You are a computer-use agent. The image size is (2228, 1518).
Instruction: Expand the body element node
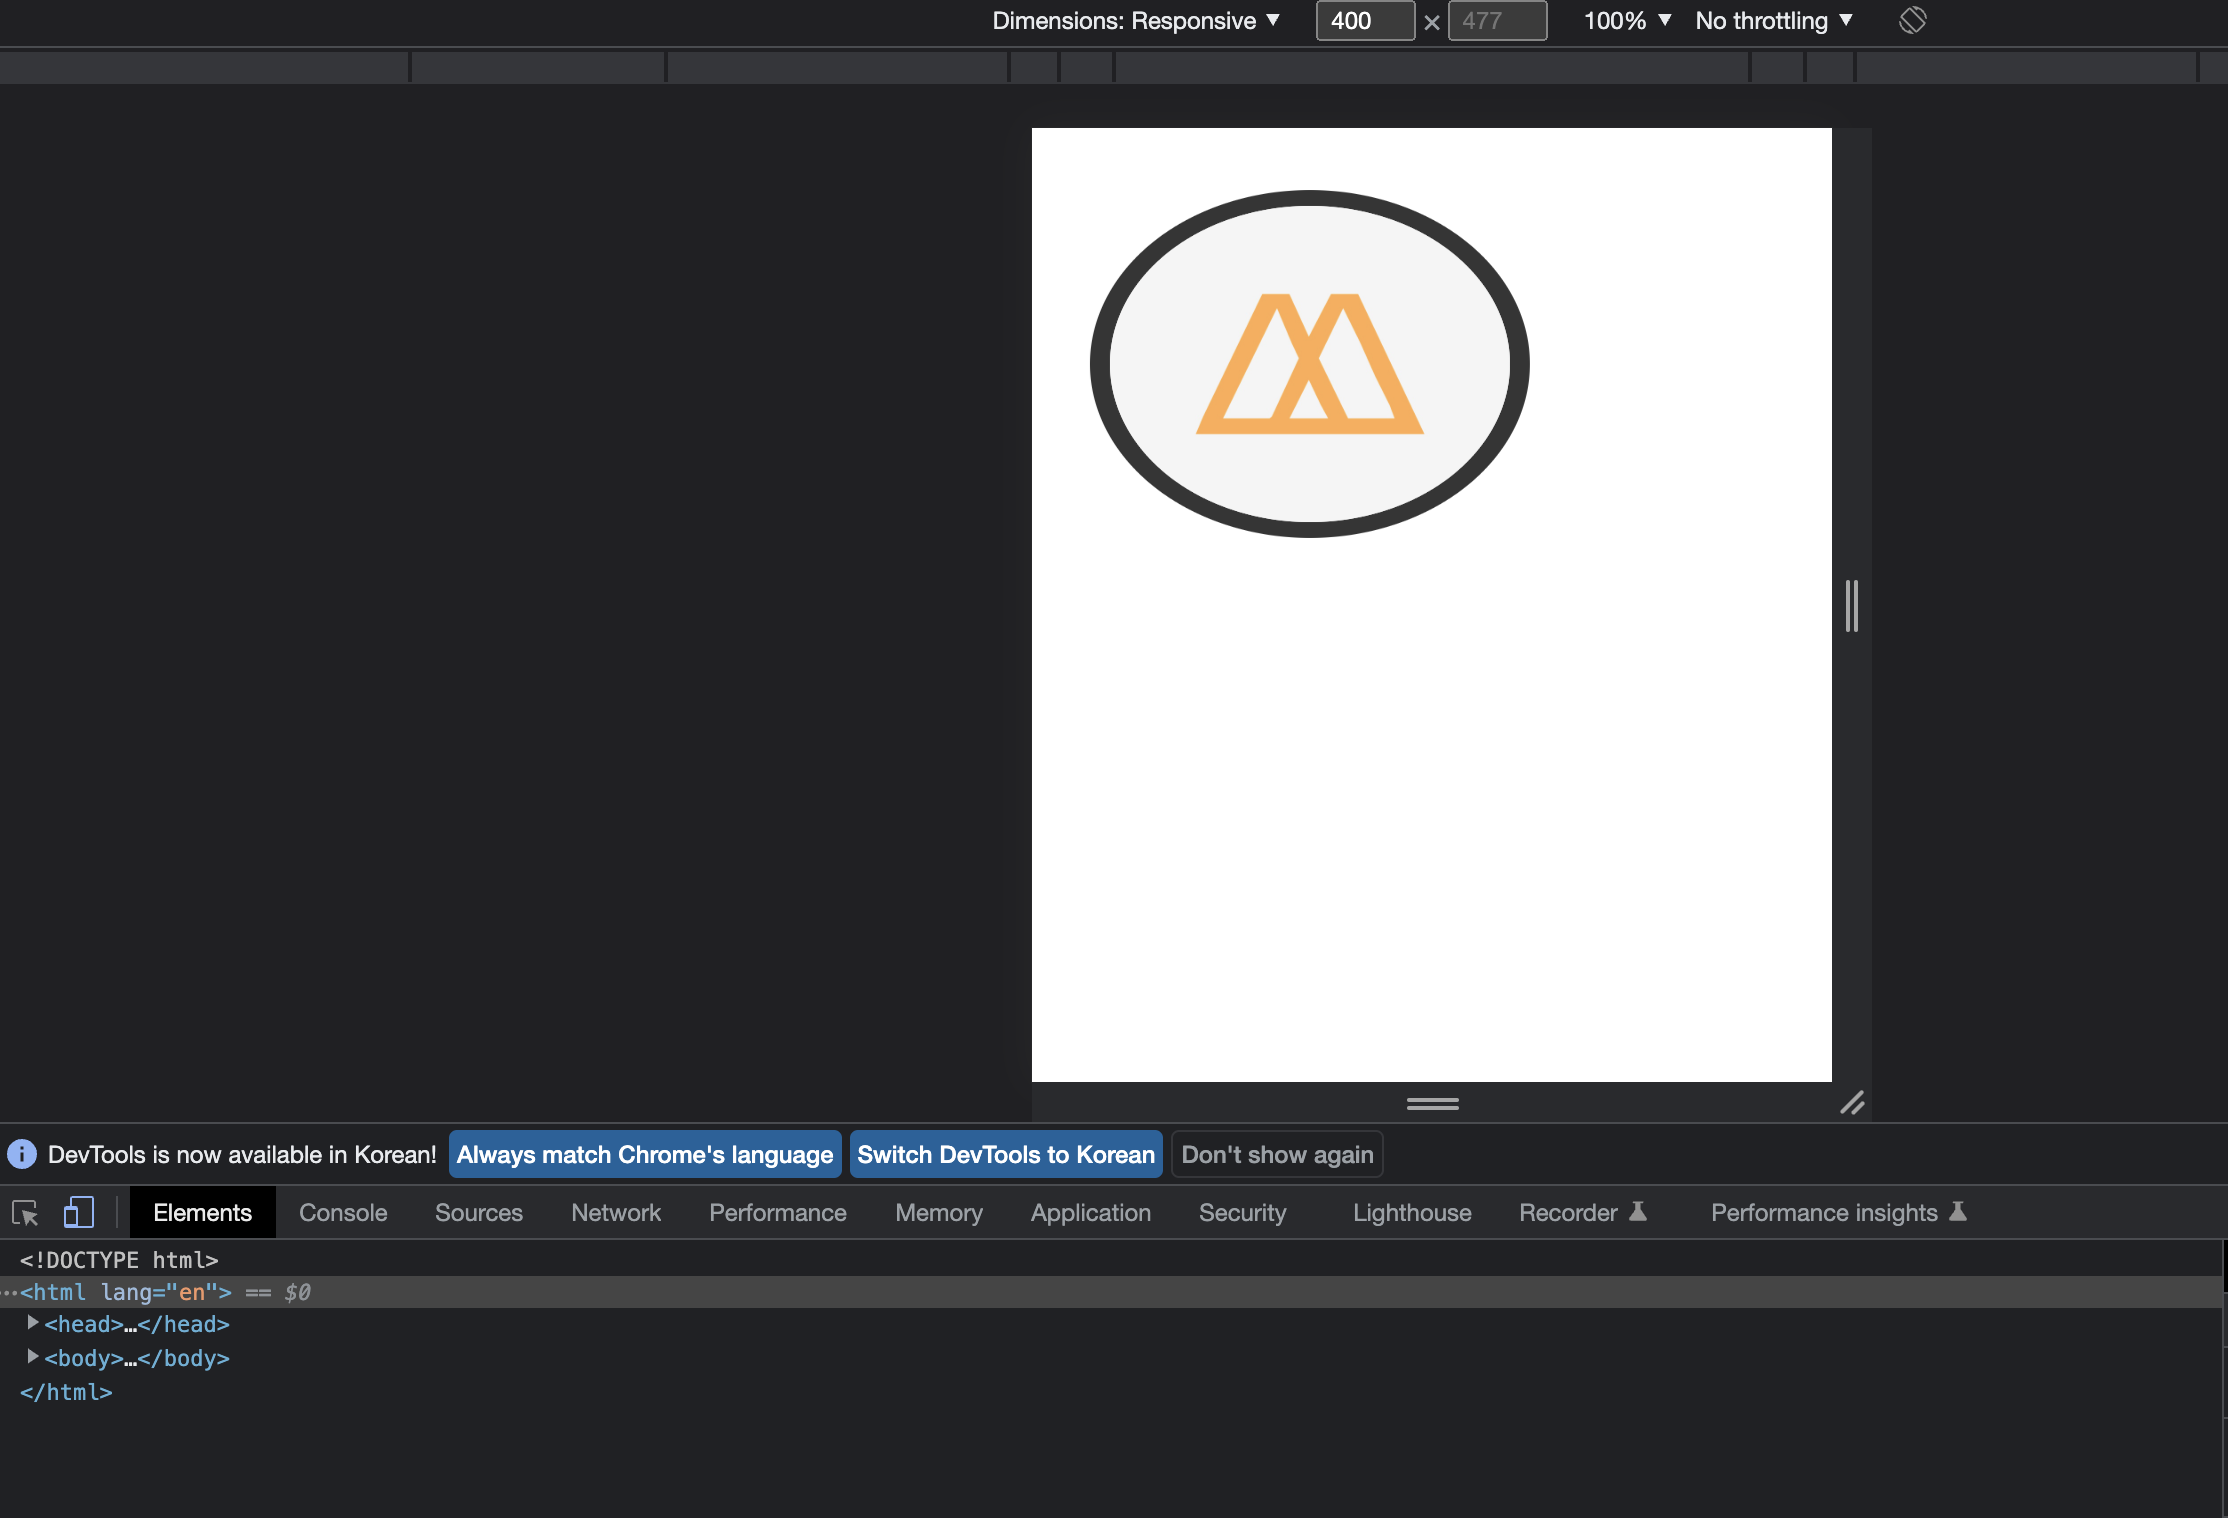(x=33, y=1357)
